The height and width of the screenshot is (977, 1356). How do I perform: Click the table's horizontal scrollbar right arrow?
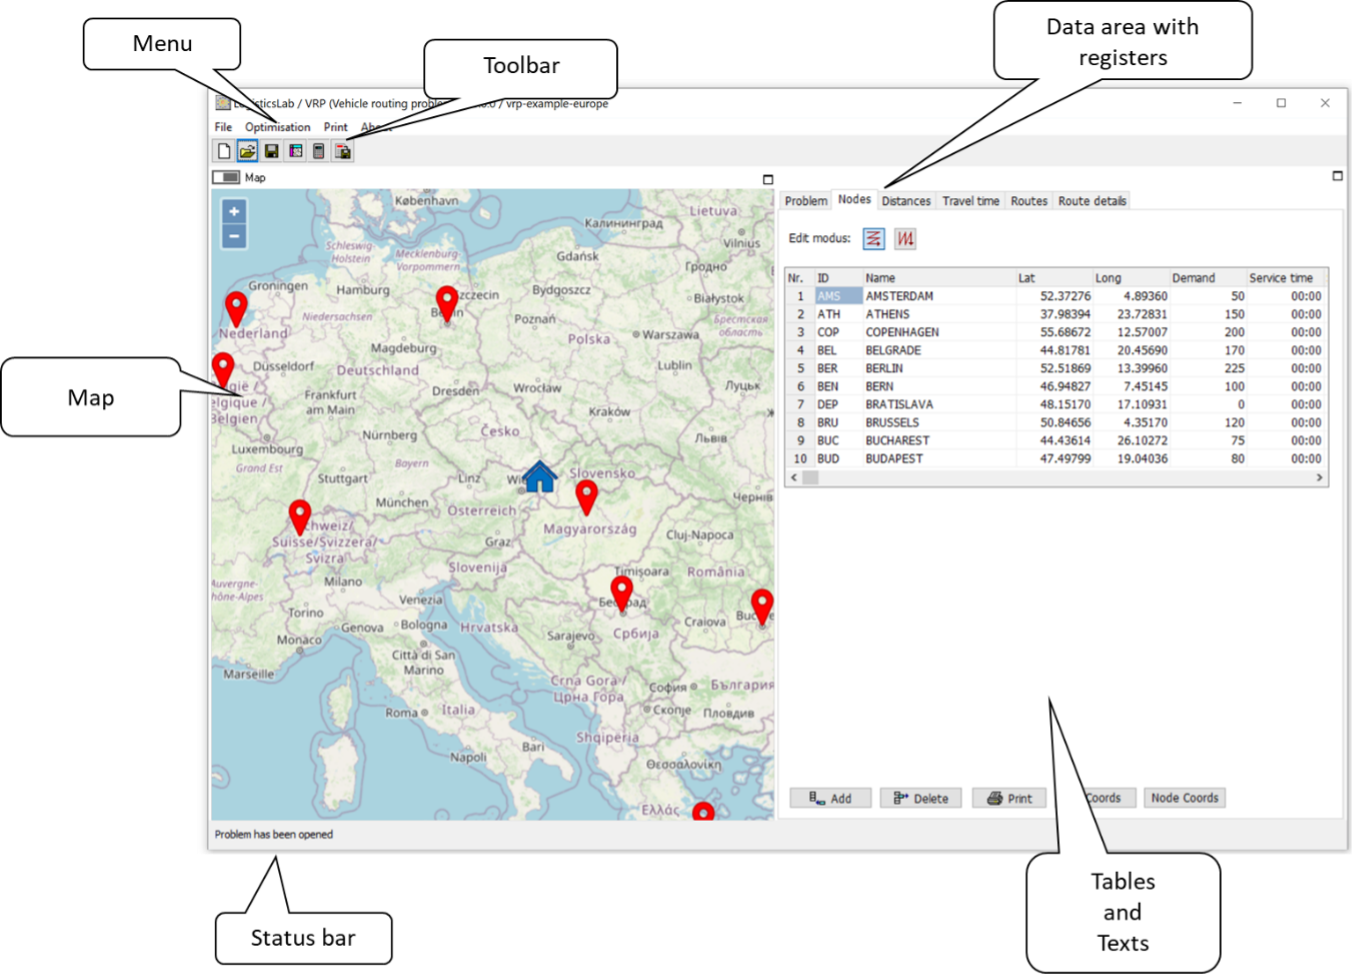click(x=1319, y=478)
